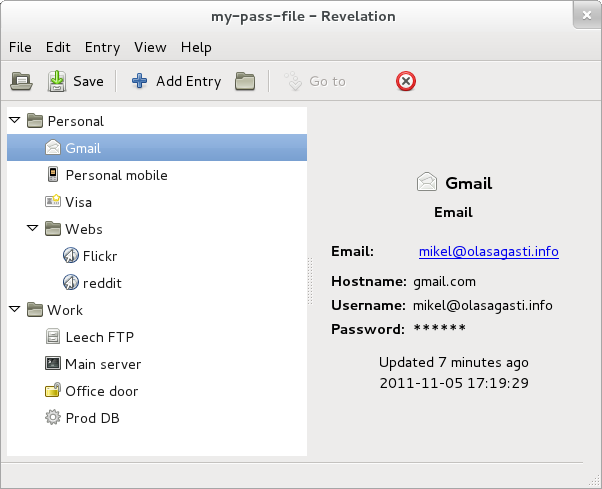Click the Personal mobile phone icon
This screenshot has width=602, height=489.
(53, 174)
